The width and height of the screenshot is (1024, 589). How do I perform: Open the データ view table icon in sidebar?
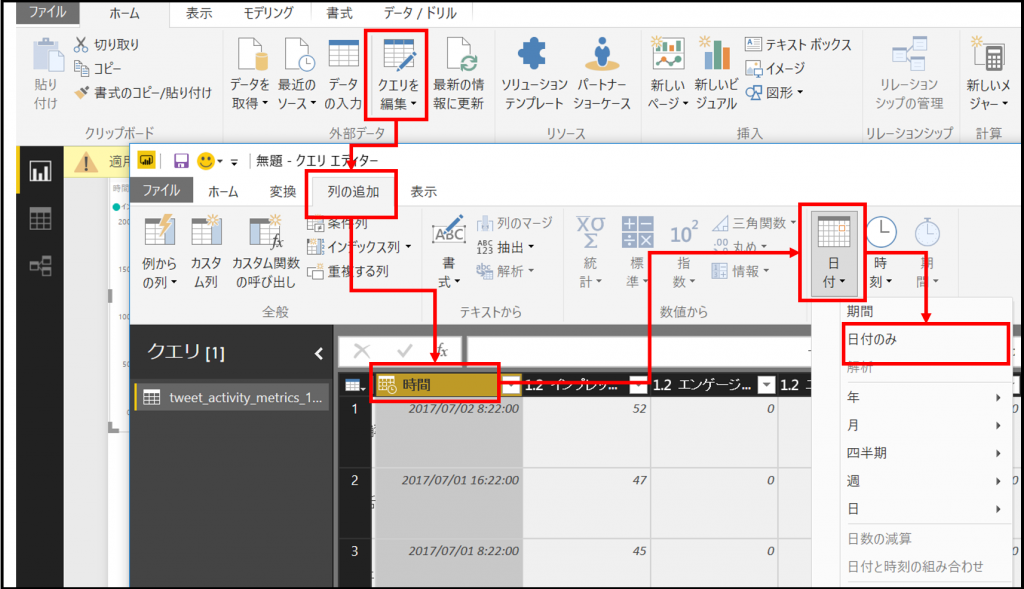[40, 218]
